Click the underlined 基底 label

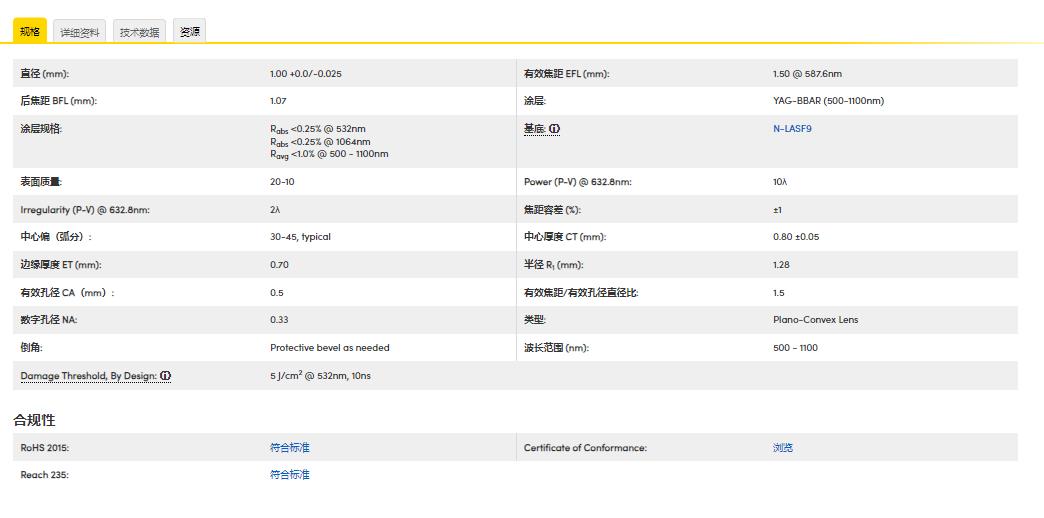[x=534, y=129]
